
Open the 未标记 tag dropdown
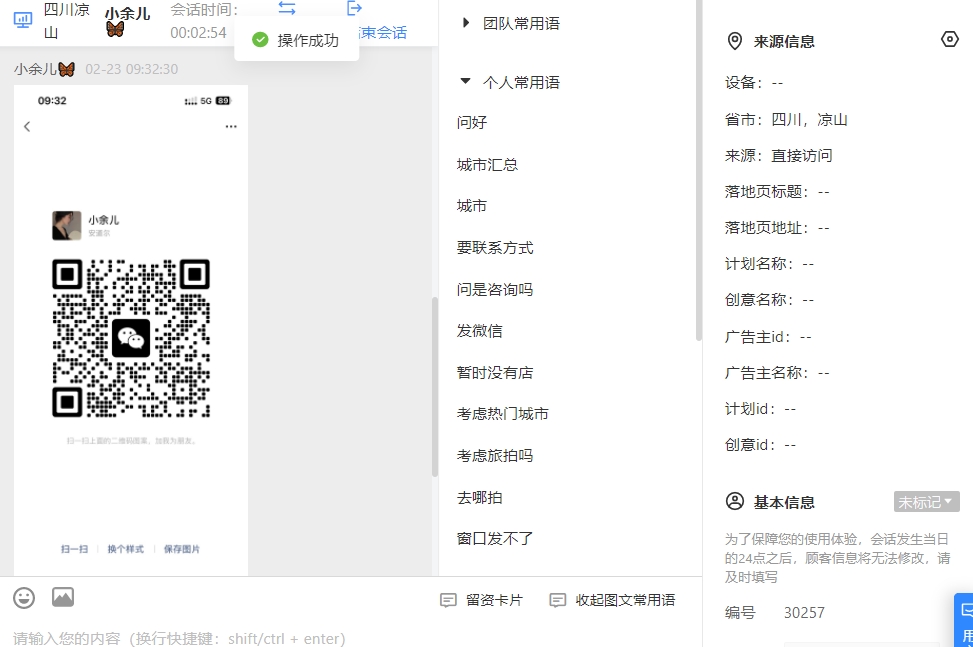(x=926, y=502)
